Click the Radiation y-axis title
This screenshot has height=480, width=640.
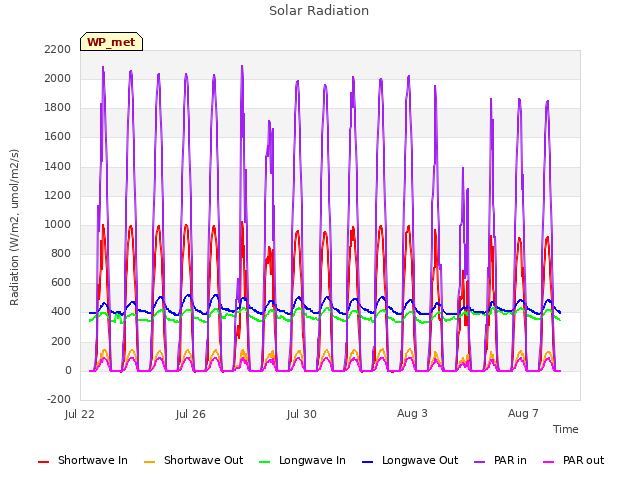pos(14,227)
